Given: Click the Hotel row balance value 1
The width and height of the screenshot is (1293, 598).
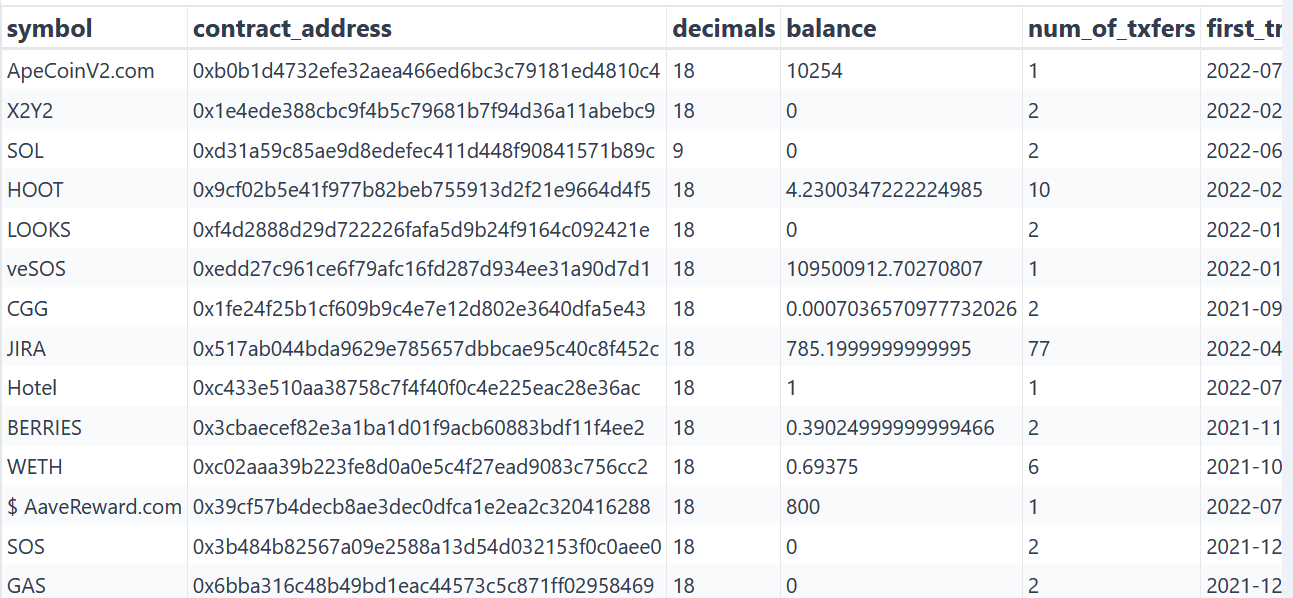Looking at the screenshot, I should click(x=792, y=388).
